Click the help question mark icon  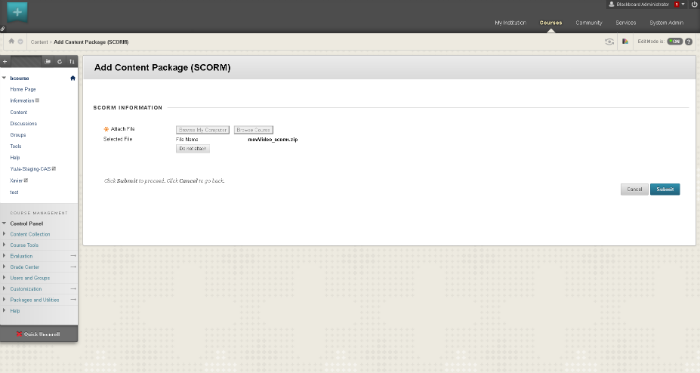(x=688, y=41)
